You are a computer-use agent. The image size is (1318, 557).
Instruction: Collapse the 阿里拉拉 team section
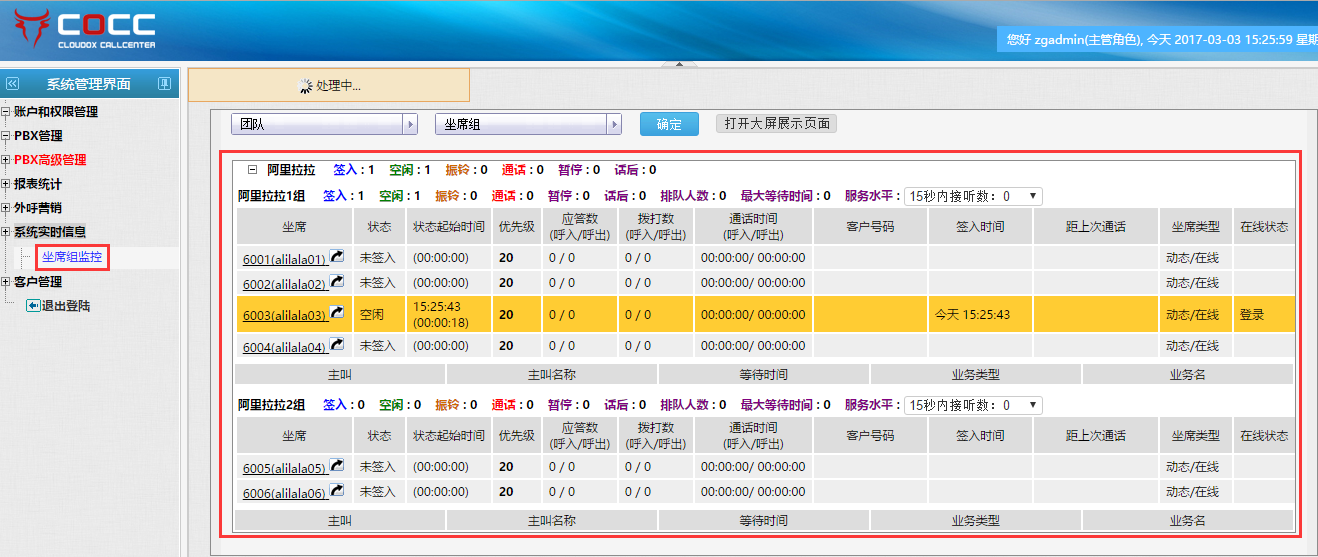(x=253, y=170)
